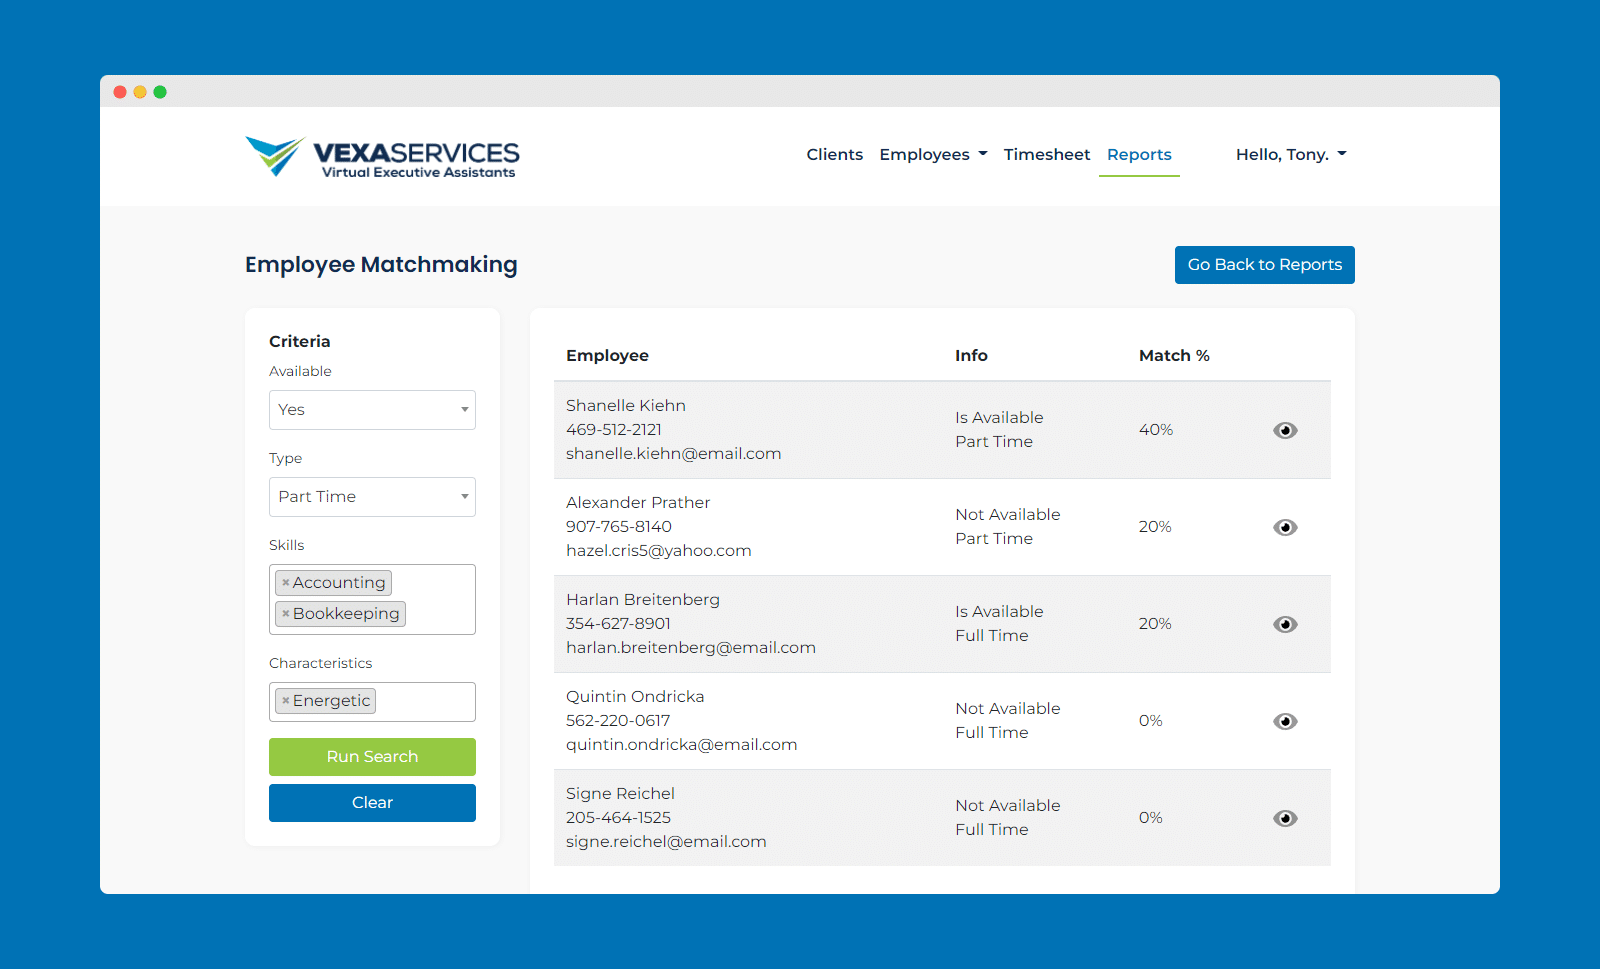The width and height of the screenshot is (1600, 969).
Task: View Alexander Prather's details via eye icon
Action: click(x=1285, y=527)
